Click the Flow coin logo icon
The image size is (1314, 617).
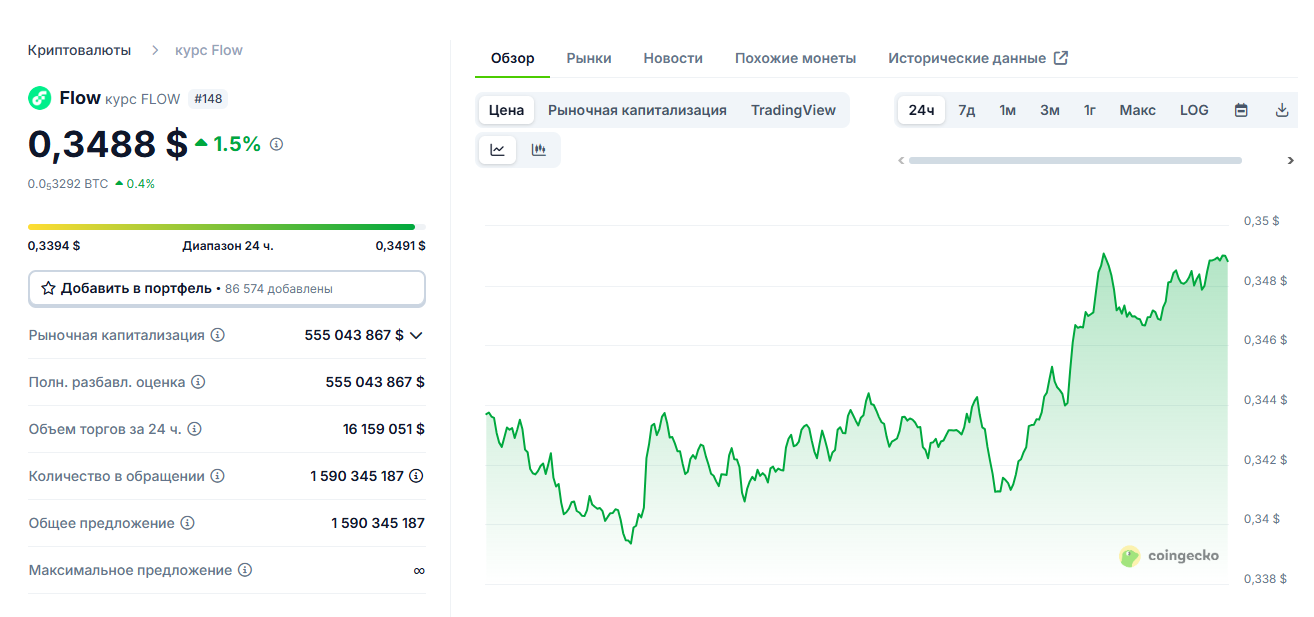click(x=40, y=98)
